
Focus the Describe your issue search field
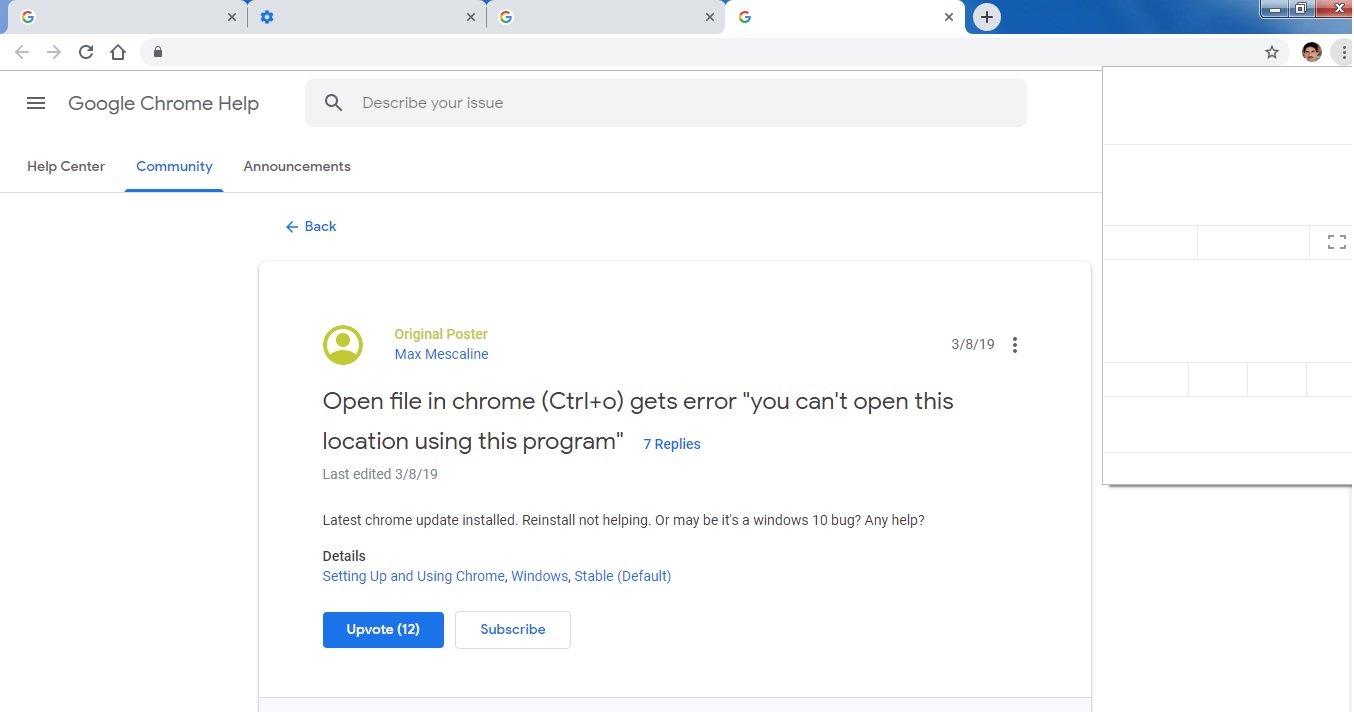click(666, 103)
